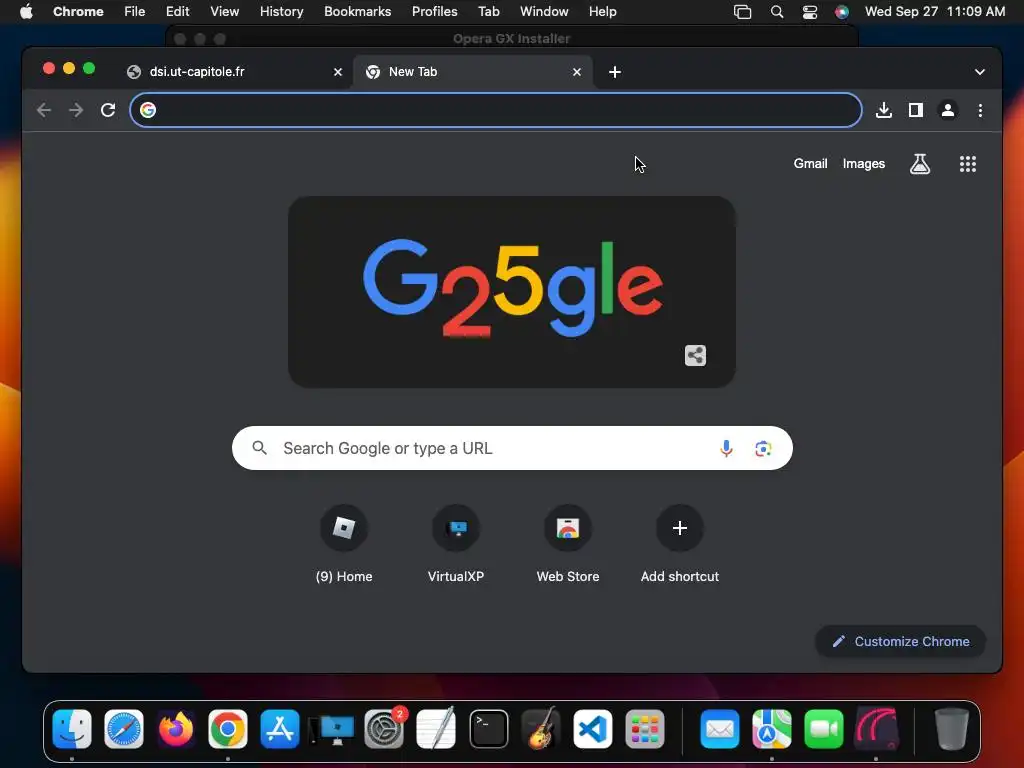The width and height of the screenshot is (1024, 768).
Task: Click the date and time in menu bar
Action: click(935, 11)
